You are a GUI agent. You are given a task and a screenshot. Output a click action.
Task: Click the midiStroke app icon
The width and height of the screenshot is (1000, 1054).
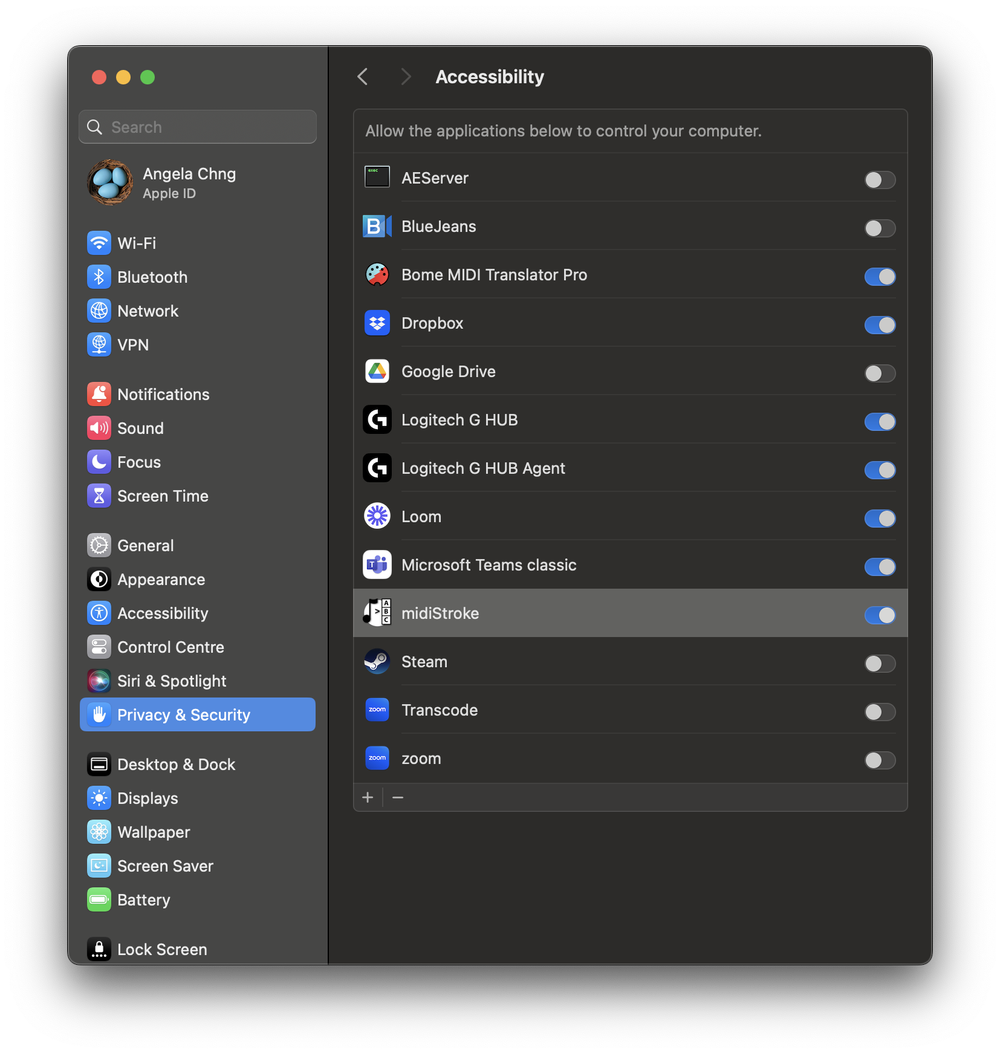[x=377, y=612]
